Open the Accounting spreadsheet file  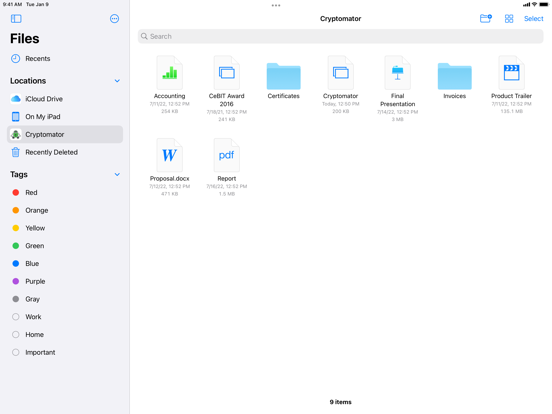tap(170, 73)
